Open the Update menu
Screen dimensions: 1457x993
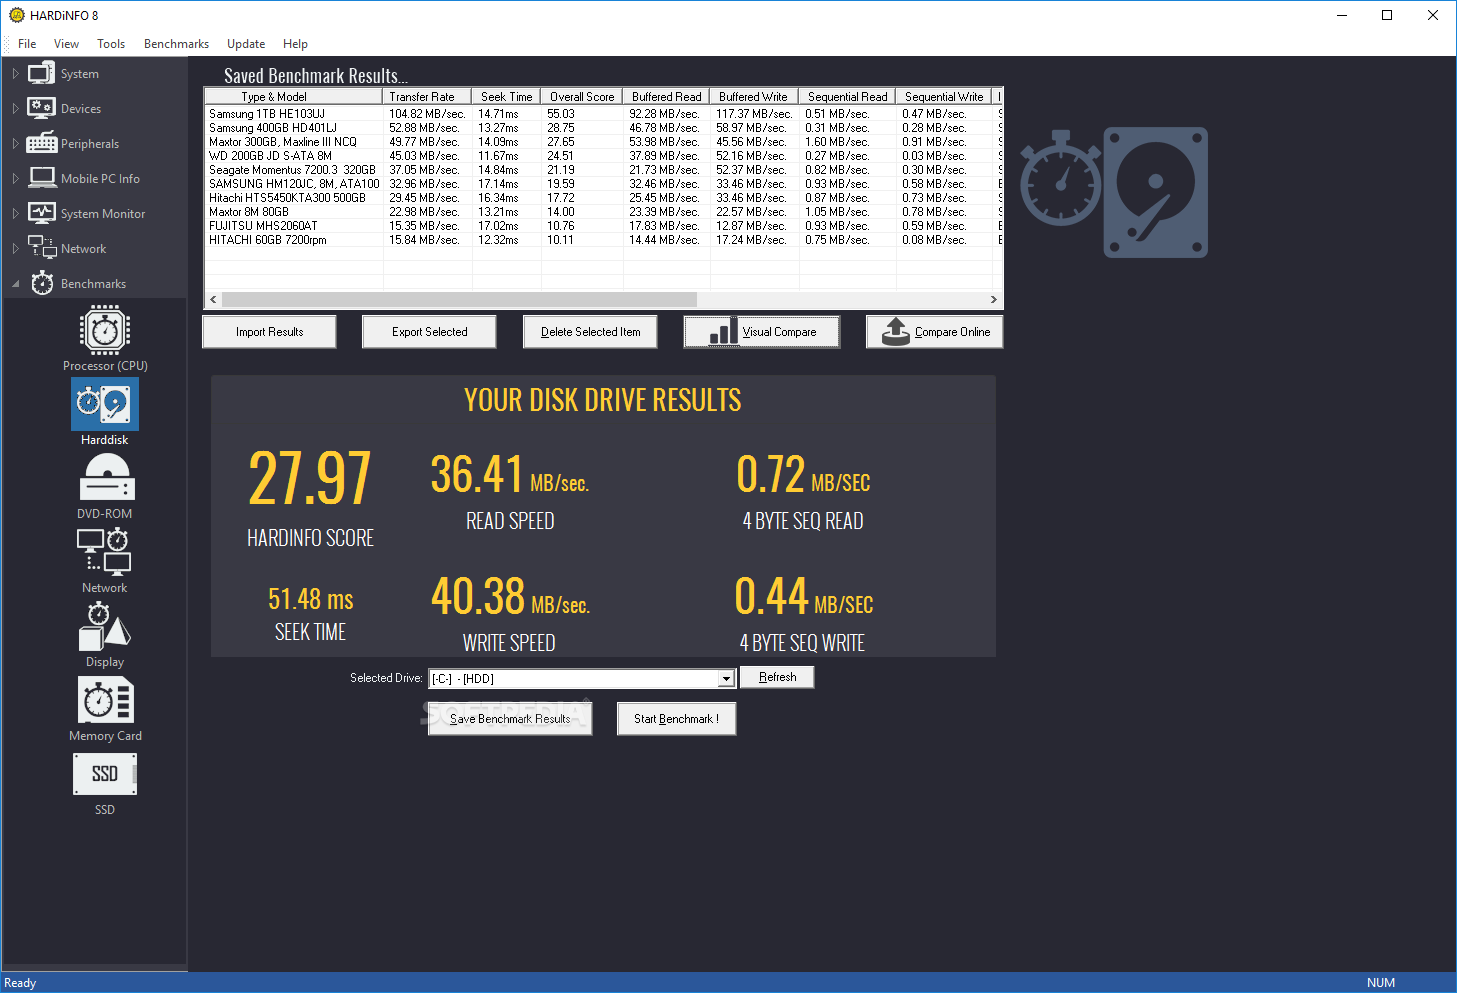click(246, 44)
